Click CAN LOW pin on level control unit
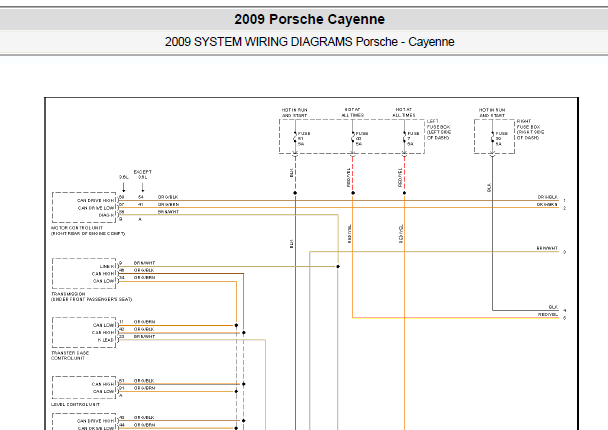The image size is (608, 430). coord(103,392)
